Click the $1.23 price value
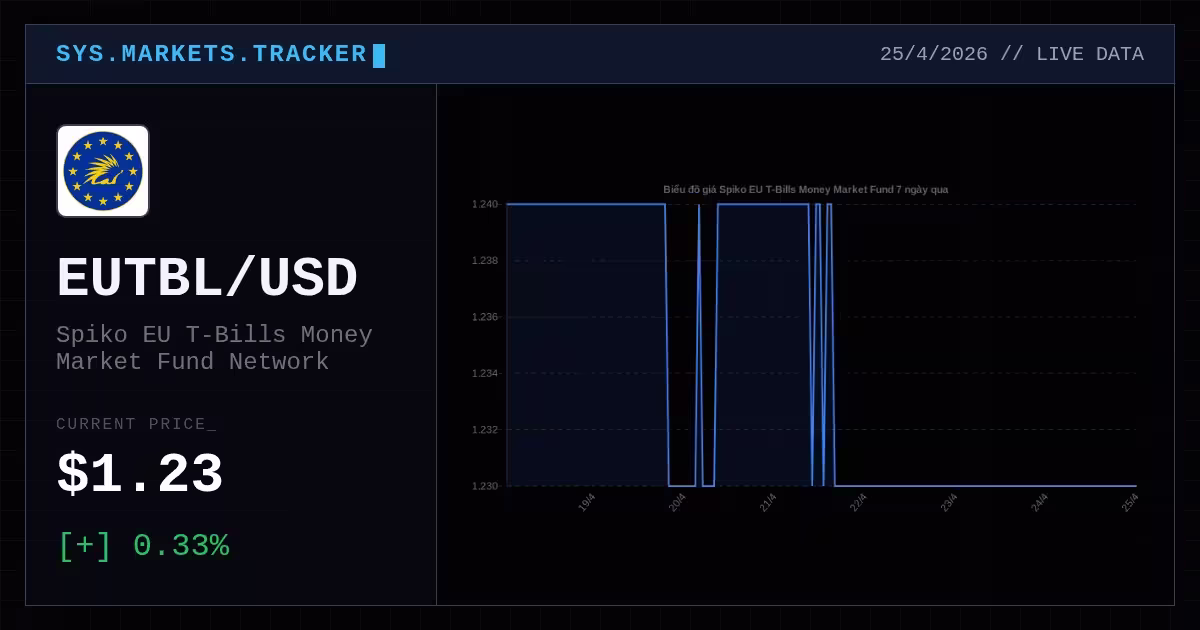Image resolution: width=1200 pixels, height=630 pixels. click(x=140, y=474)
